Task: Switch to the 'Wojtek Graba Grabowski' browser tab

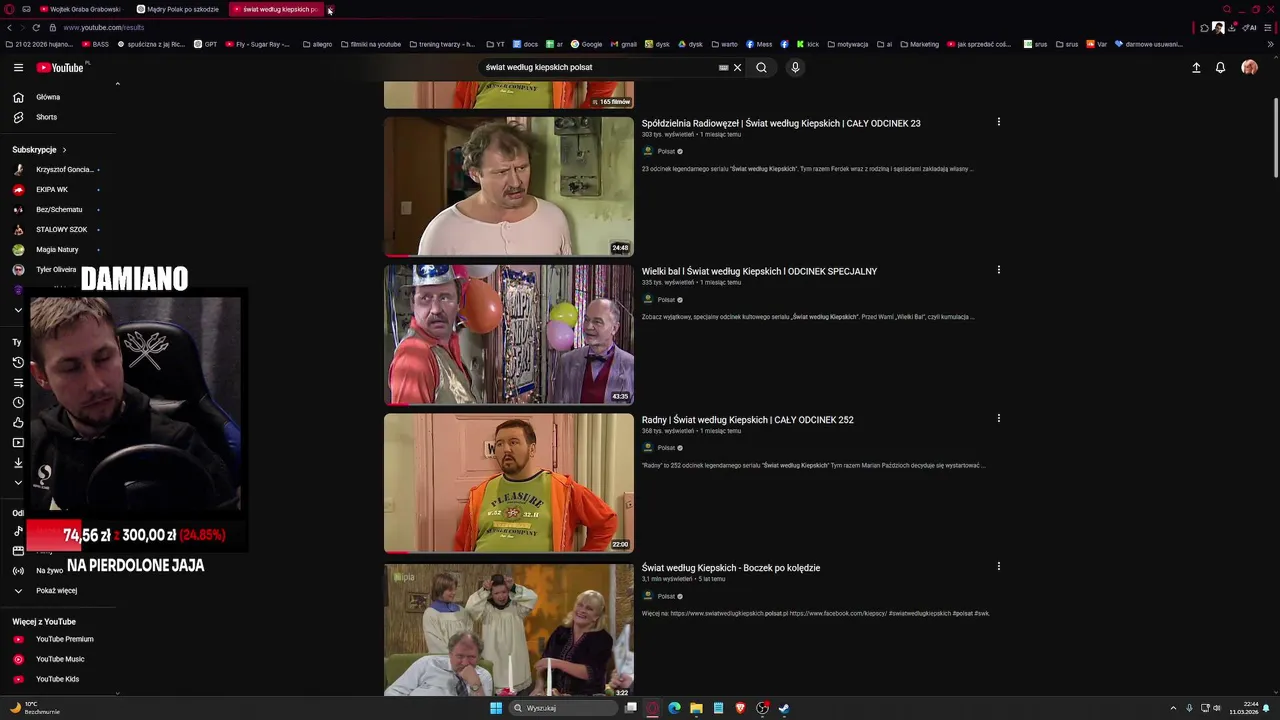Action: [80, 9]
